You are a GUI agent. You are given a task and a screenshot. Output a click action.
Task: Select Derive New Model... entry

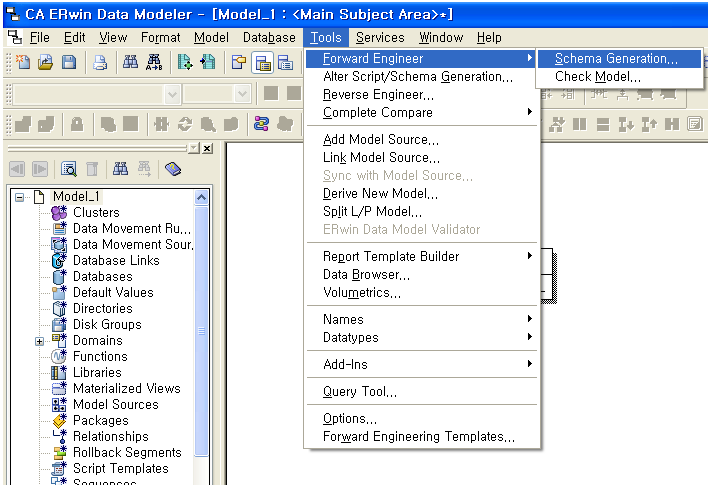pyautogui.click(x=421, y=193)
